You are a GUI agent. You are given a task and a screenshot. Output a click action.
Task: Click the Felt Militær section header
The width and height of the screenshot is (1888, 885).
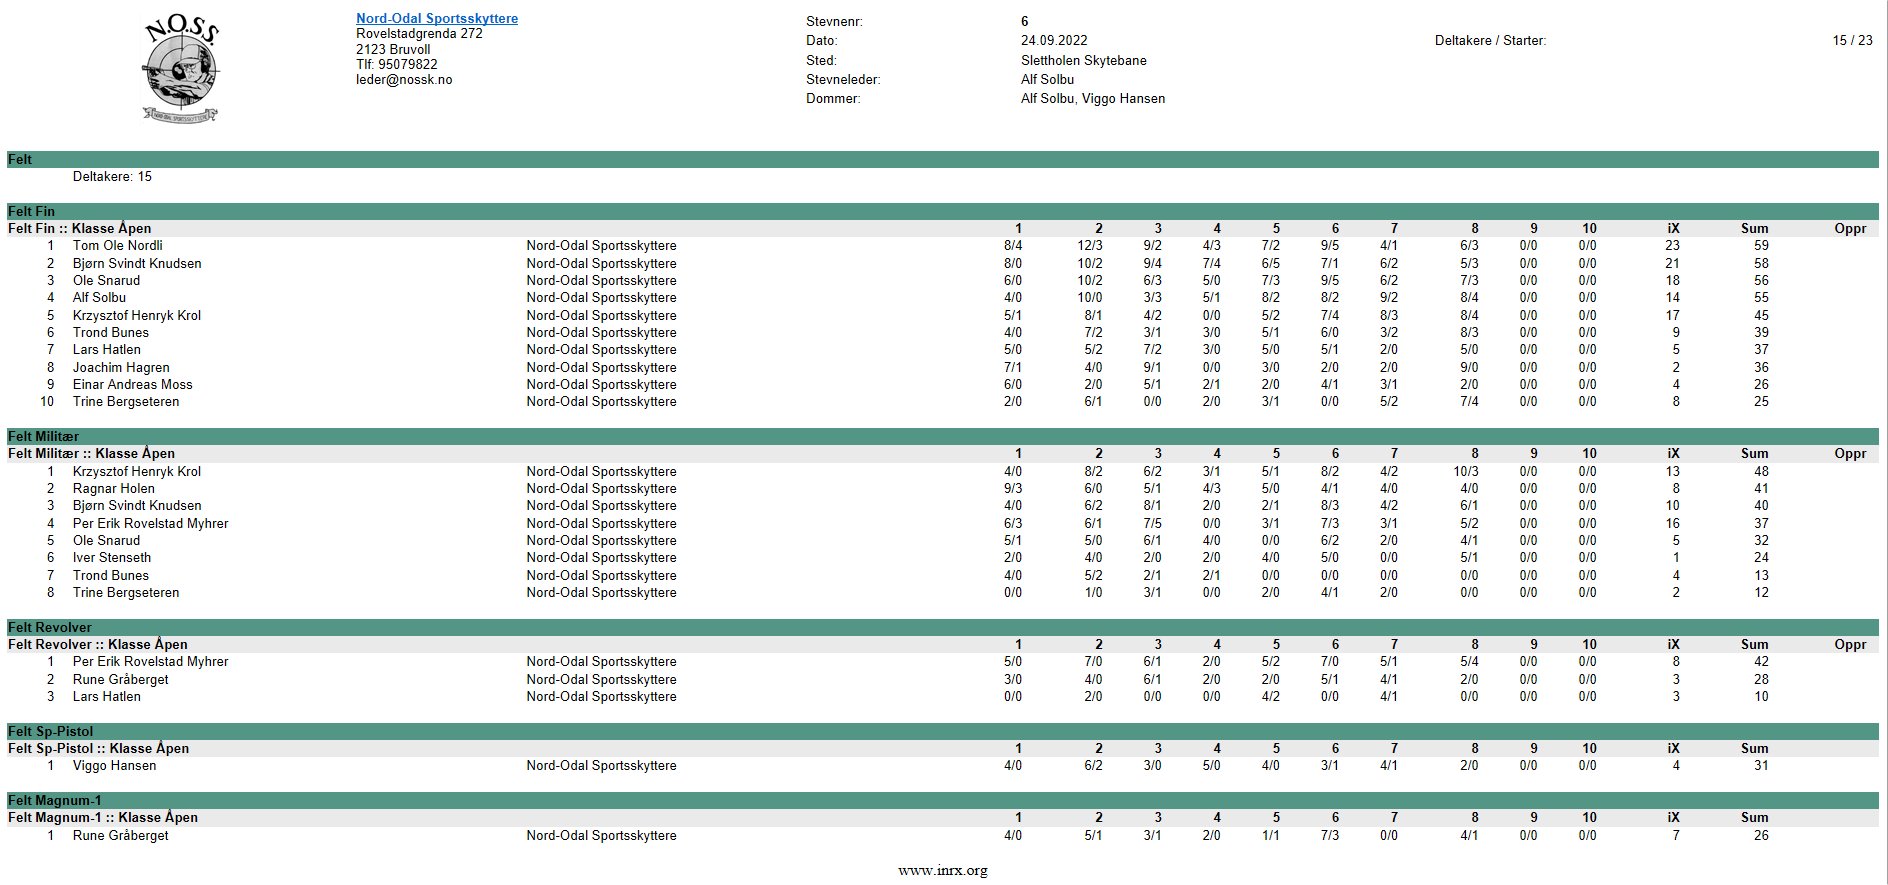pyautogui.click(x=943, y=437)
